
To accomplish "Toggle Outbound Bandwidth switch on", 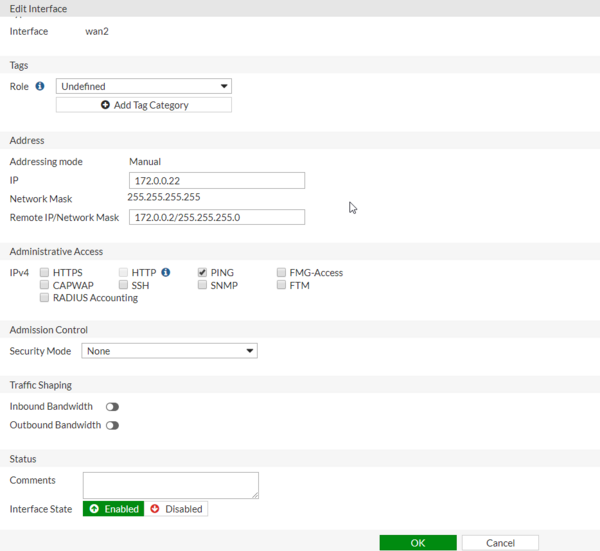I will point(112,425).
